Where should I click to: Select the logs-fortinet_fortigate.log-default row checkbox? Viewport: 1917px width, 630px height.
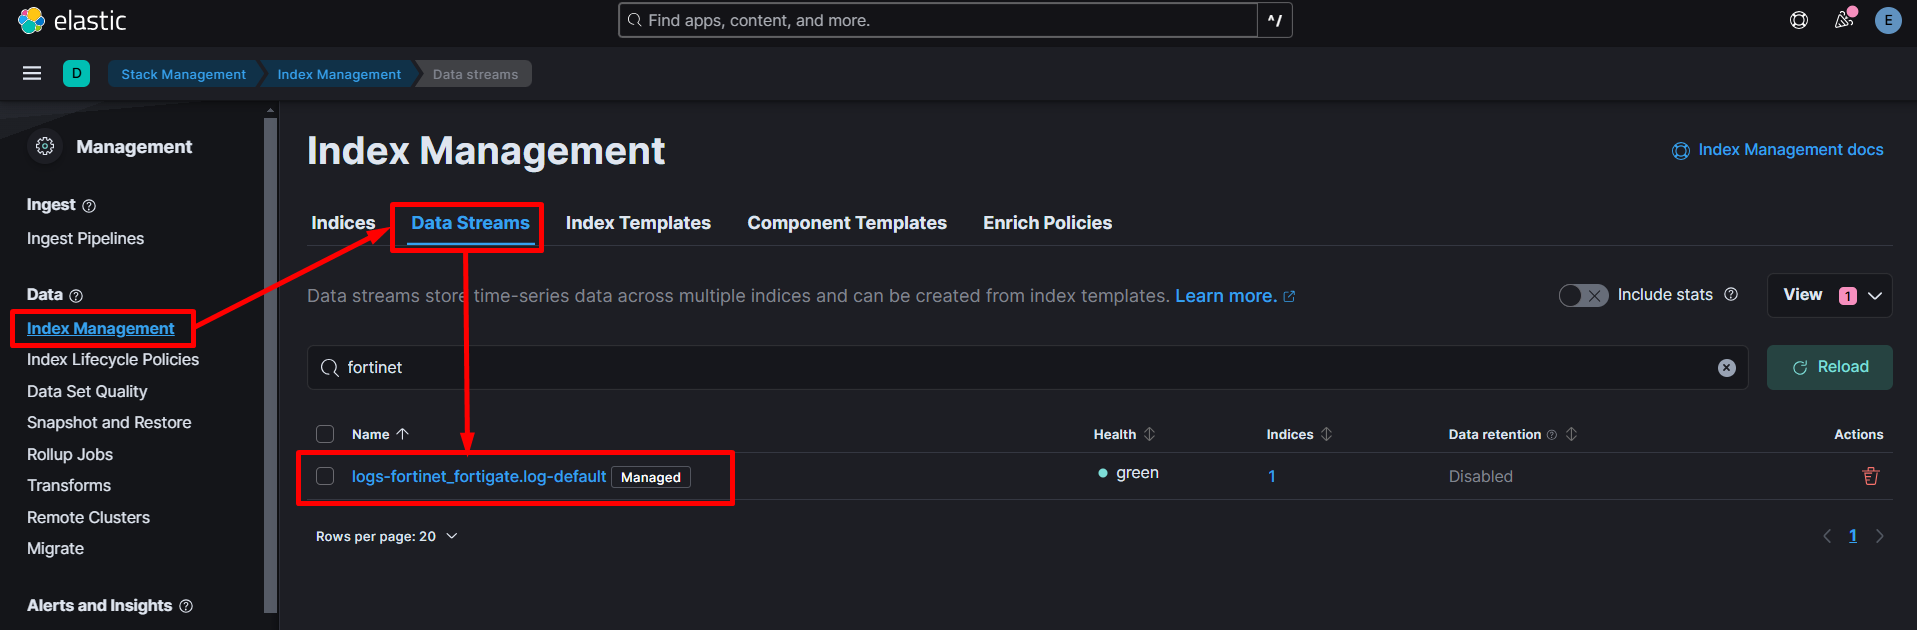point(325,476)
